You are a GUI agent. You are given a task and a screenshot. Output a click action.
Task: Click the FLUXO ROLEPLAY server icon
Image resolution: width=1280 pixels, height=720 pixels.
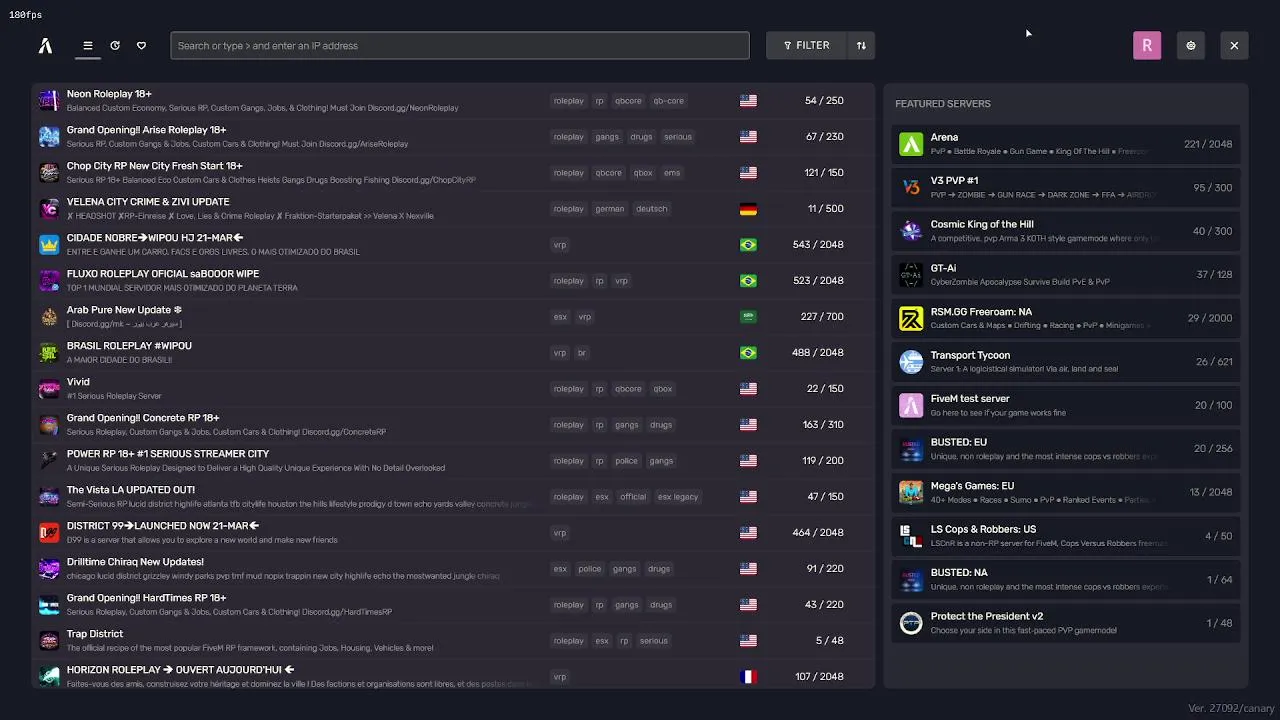(49, 280)
